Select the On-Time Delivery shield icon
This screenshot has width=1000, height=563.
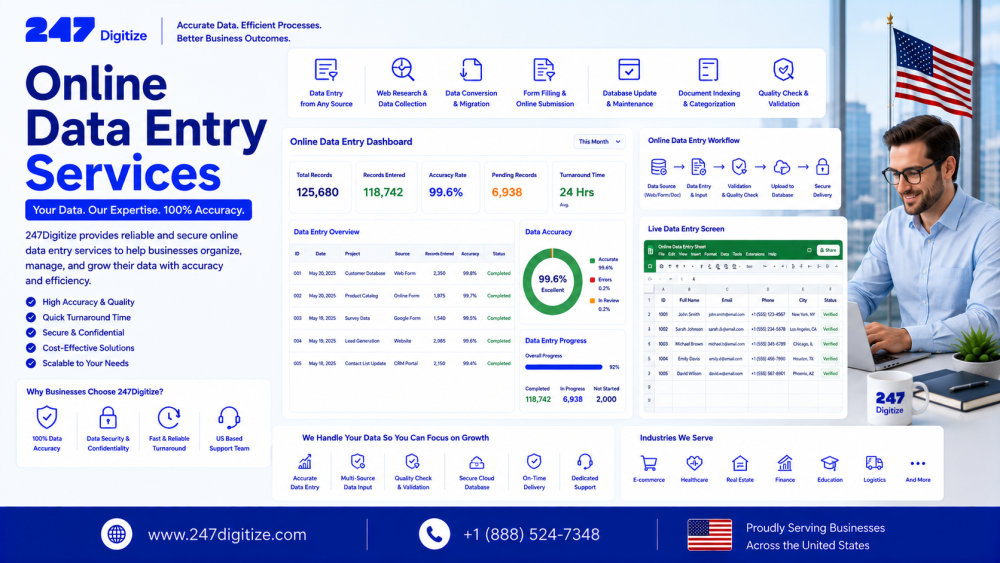click(534, 461)
